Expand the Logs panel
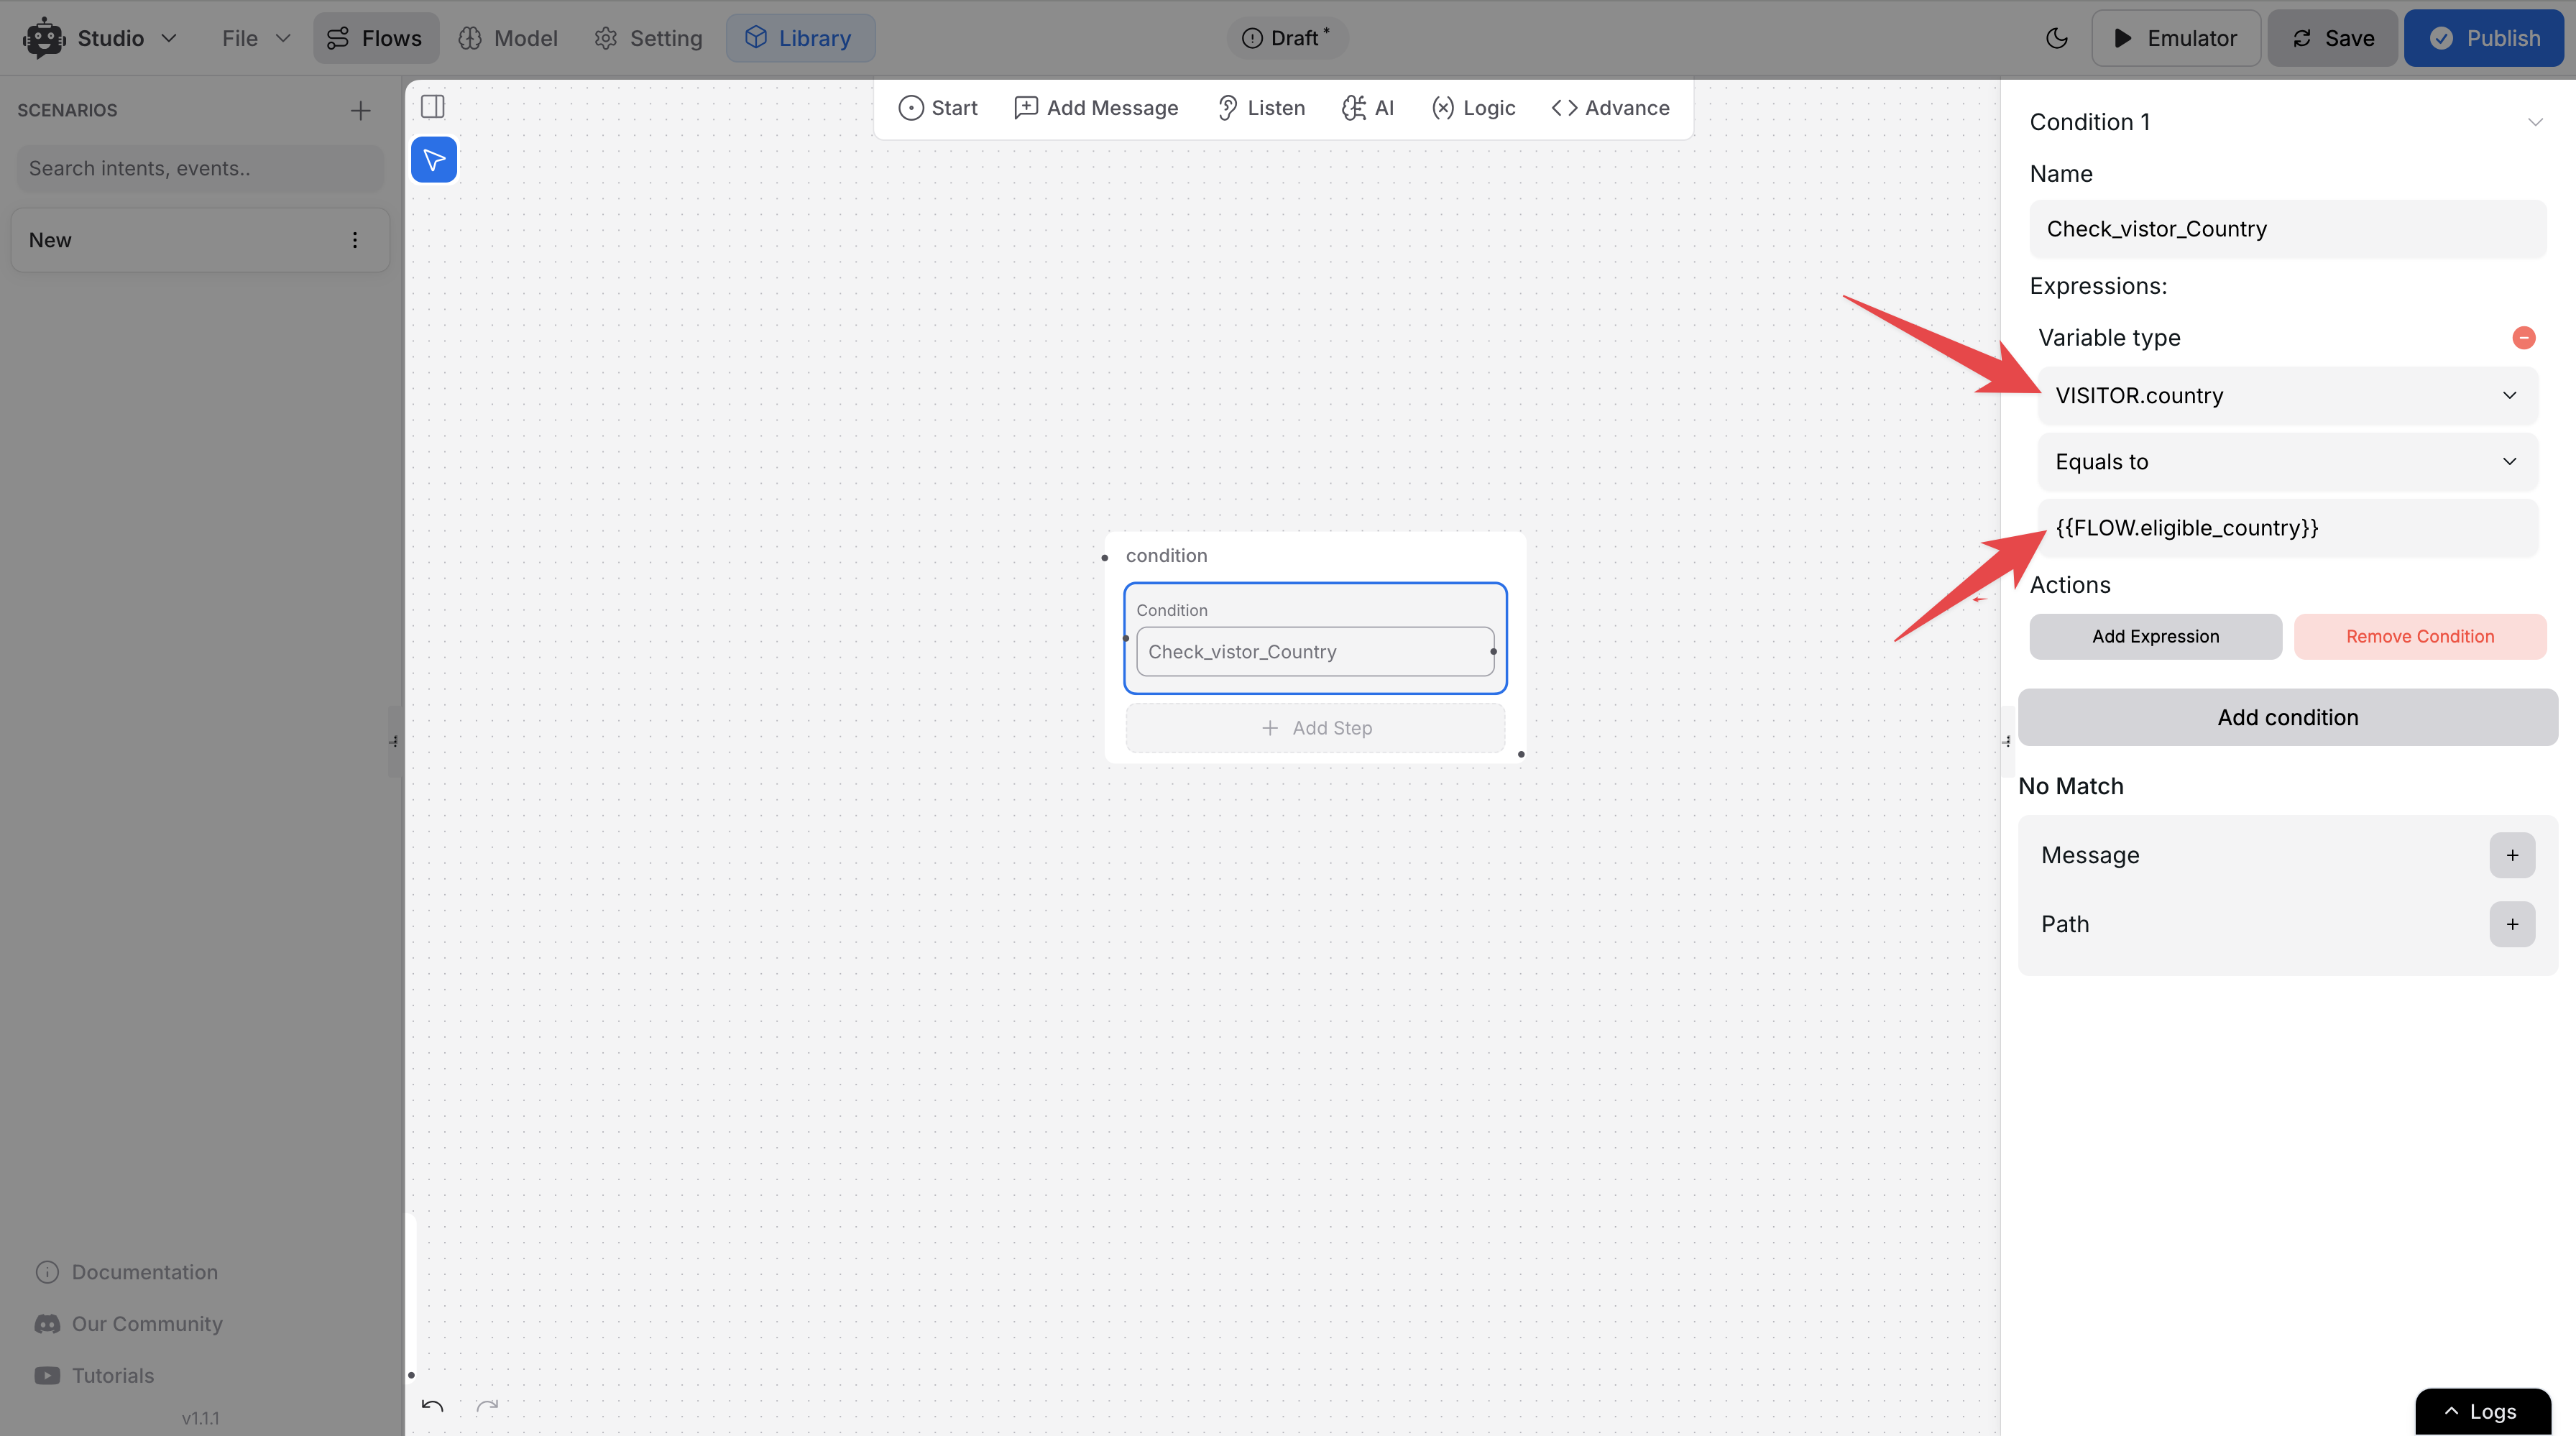 tap(2483, 1412)
